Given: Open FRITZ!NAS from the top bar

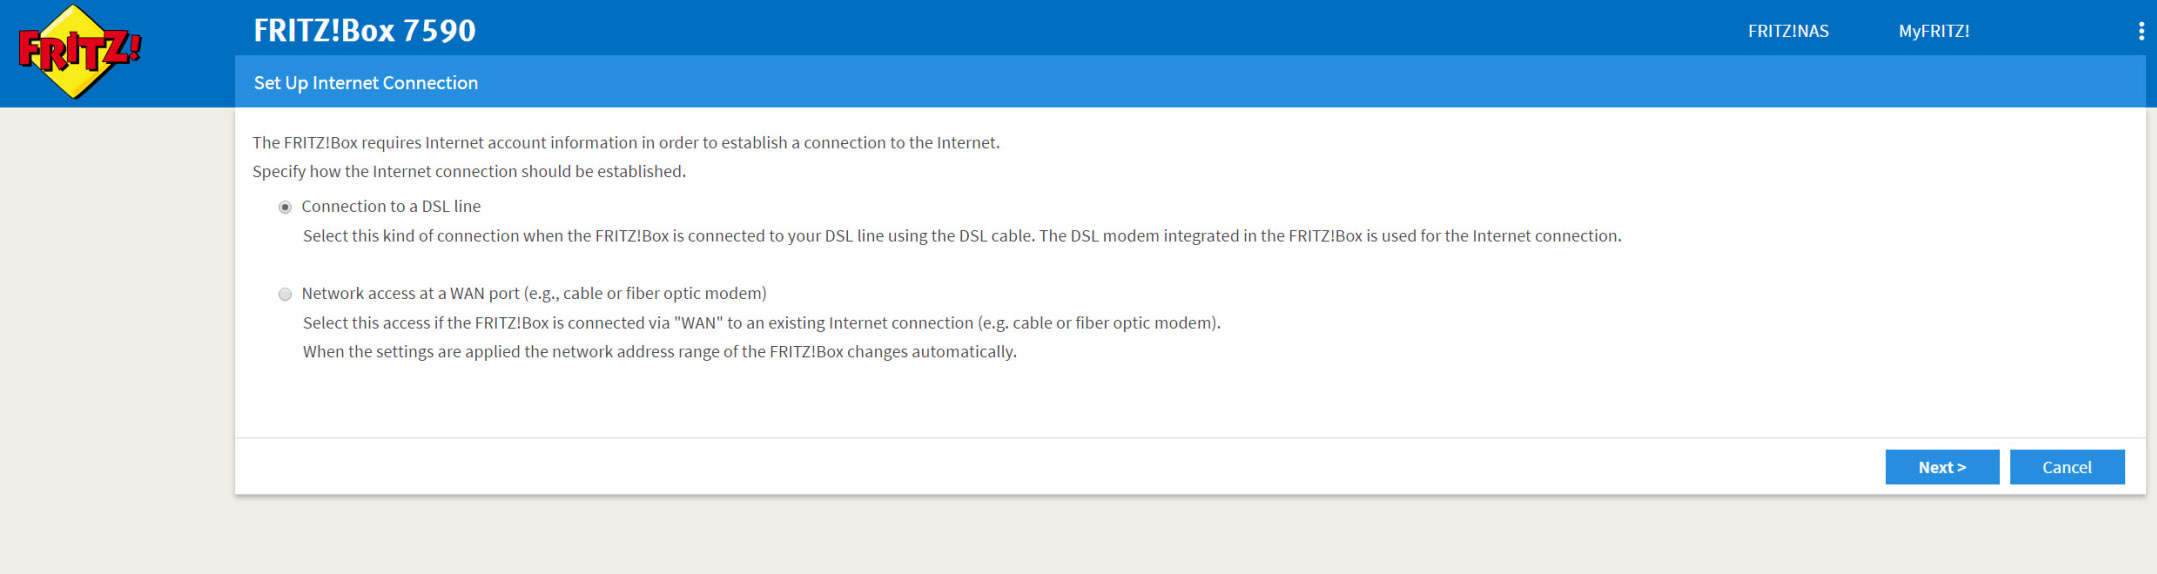Looking at the screenshot, I should [x=1788, y=31].
